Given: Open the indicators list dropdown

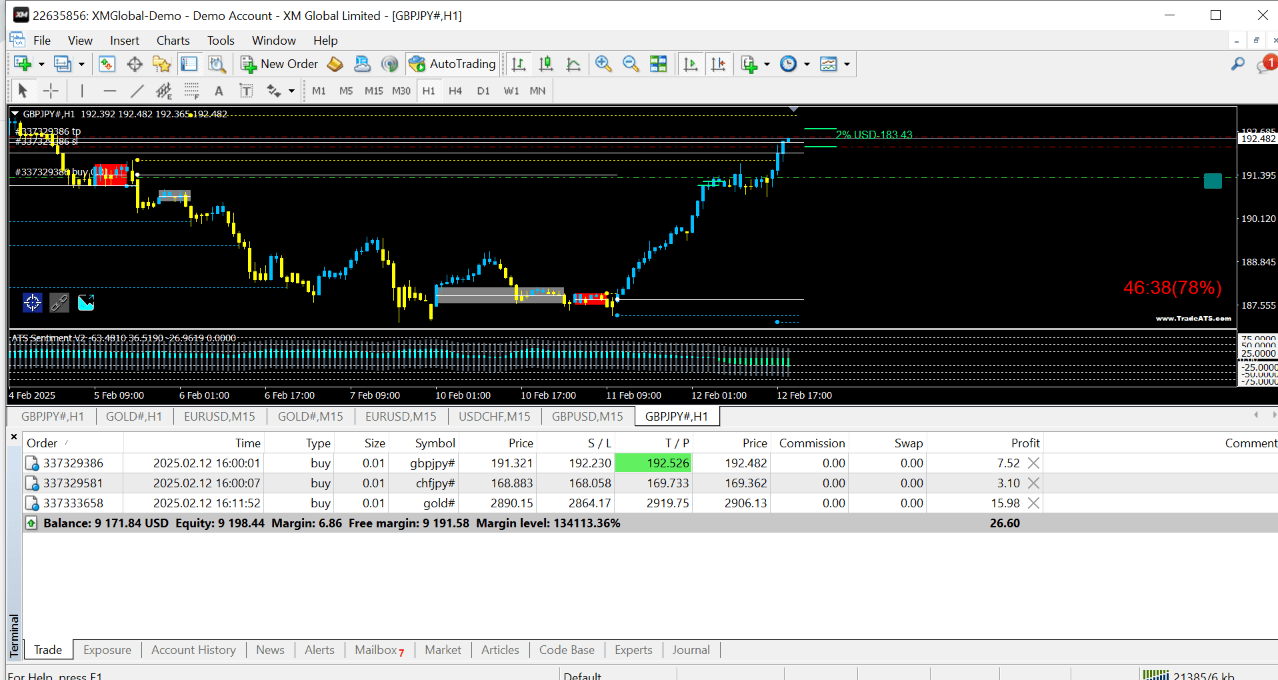Looking at the screenshot, I should pyautogui.click(x=767, y=64).
